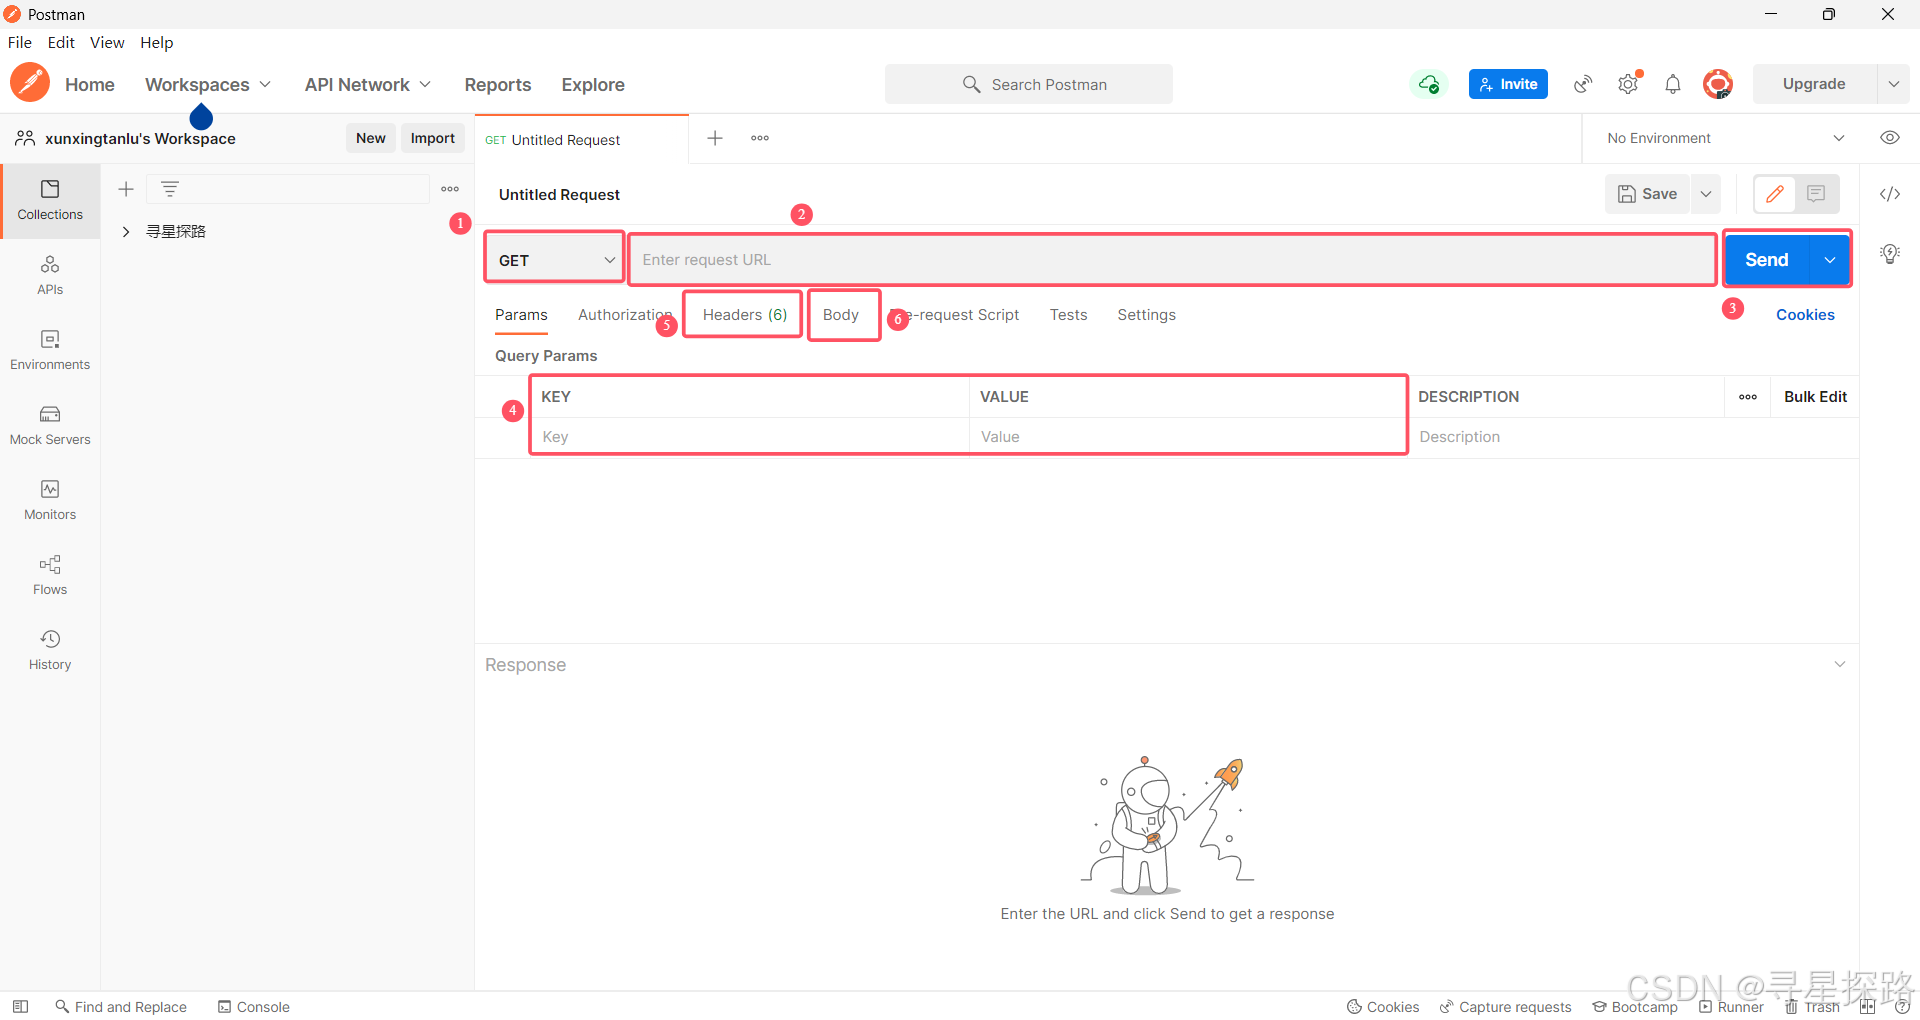Image resolution: width=1920 pixels, height=1020 pixels.
Task: Click the Save button
Action: (x=1648, y=194)
